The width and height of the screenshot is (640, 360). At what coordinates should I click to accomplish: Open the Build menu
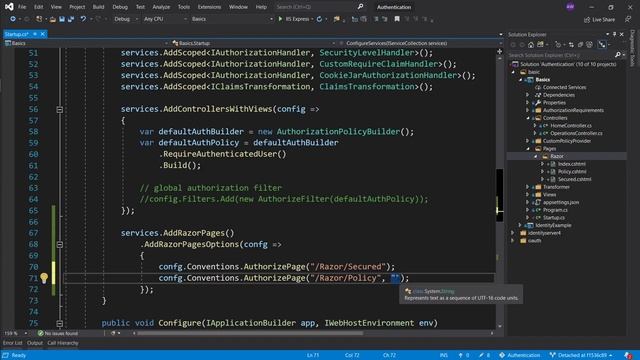[98, 7]
